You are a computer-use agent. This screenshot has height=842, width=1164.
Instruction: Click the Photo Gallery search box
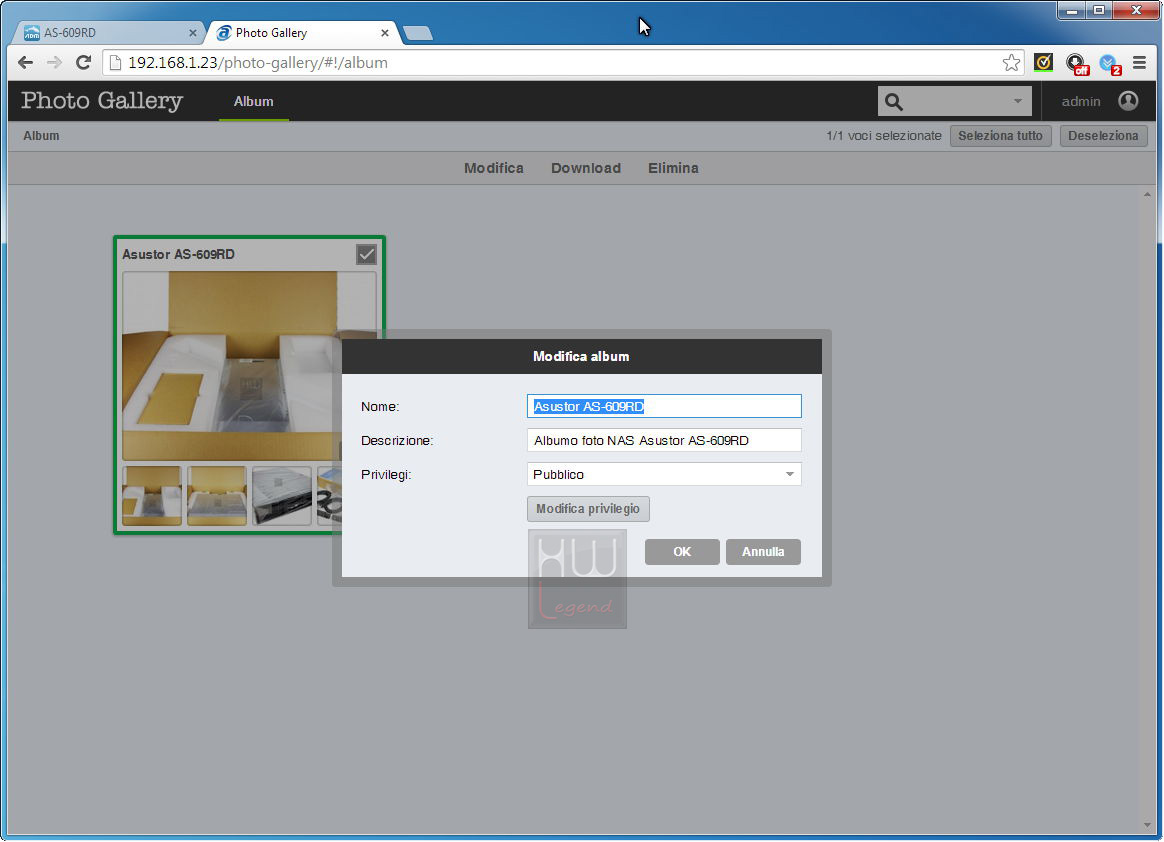point(955,101)
